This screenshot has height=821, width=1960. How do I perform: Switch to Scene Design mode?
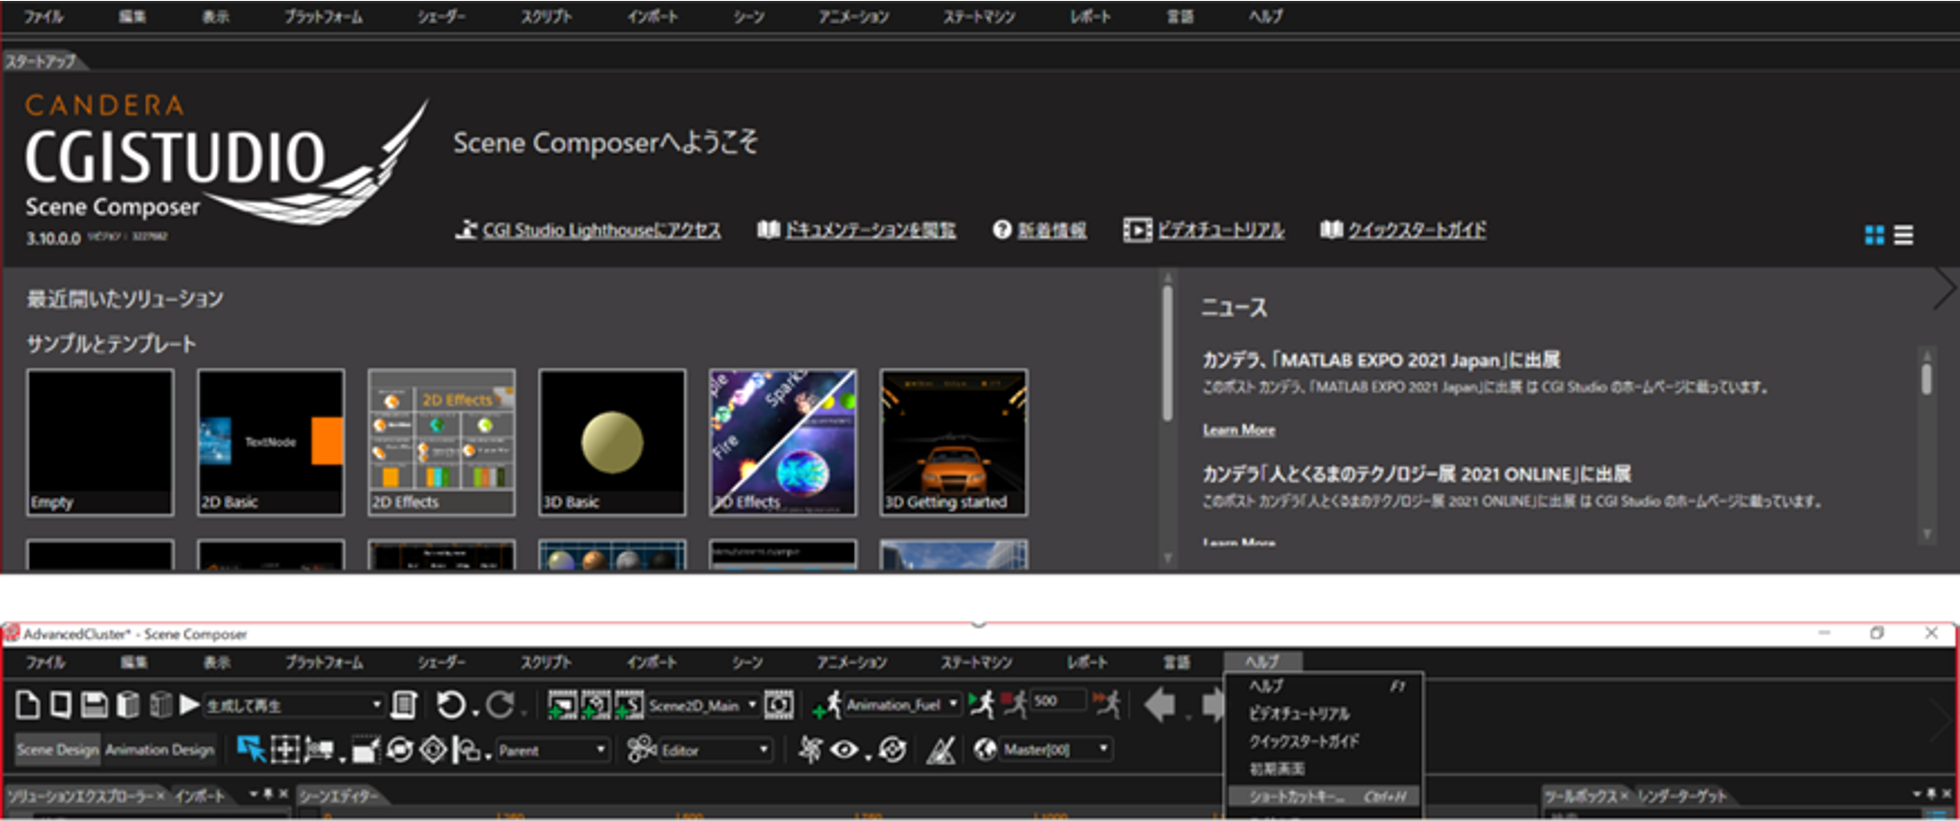(x=57, y=749)
